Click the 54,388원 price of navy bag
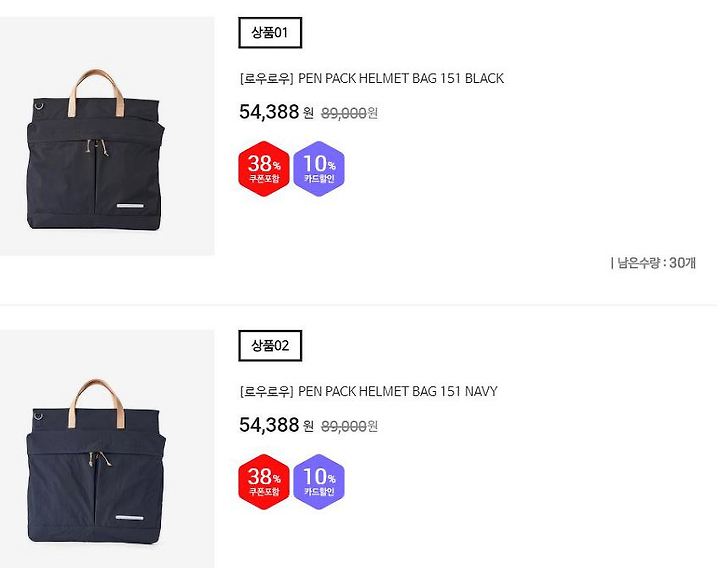The width and height of the screenshot is (720, 568). (x=276, y=425)
